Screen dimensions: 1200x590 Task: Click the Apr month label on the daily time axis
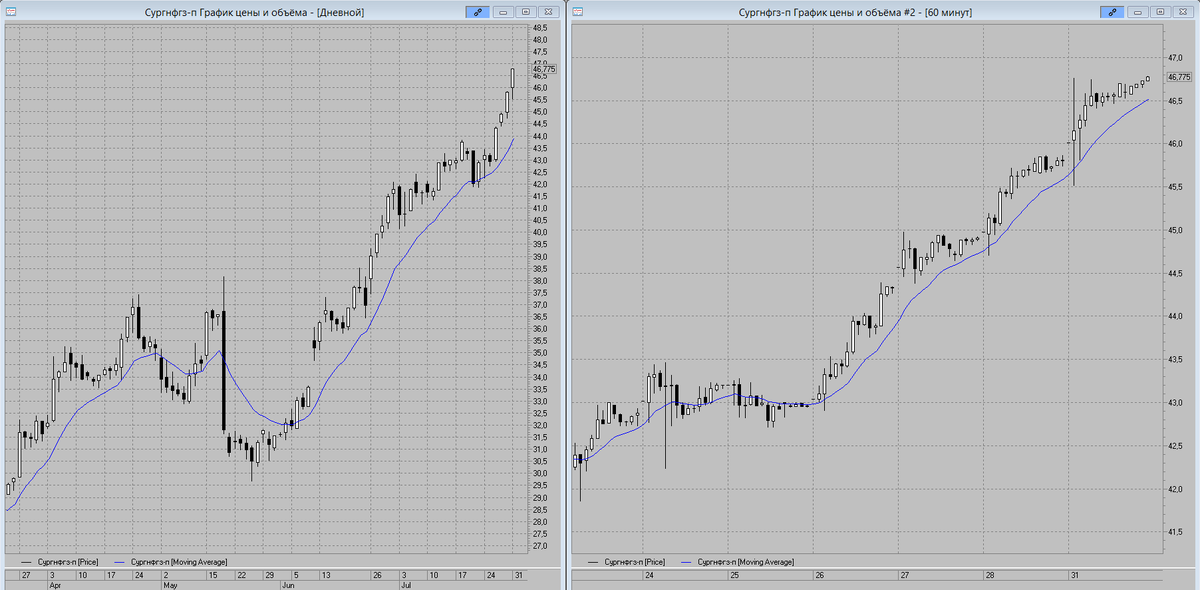click(56, 584)
